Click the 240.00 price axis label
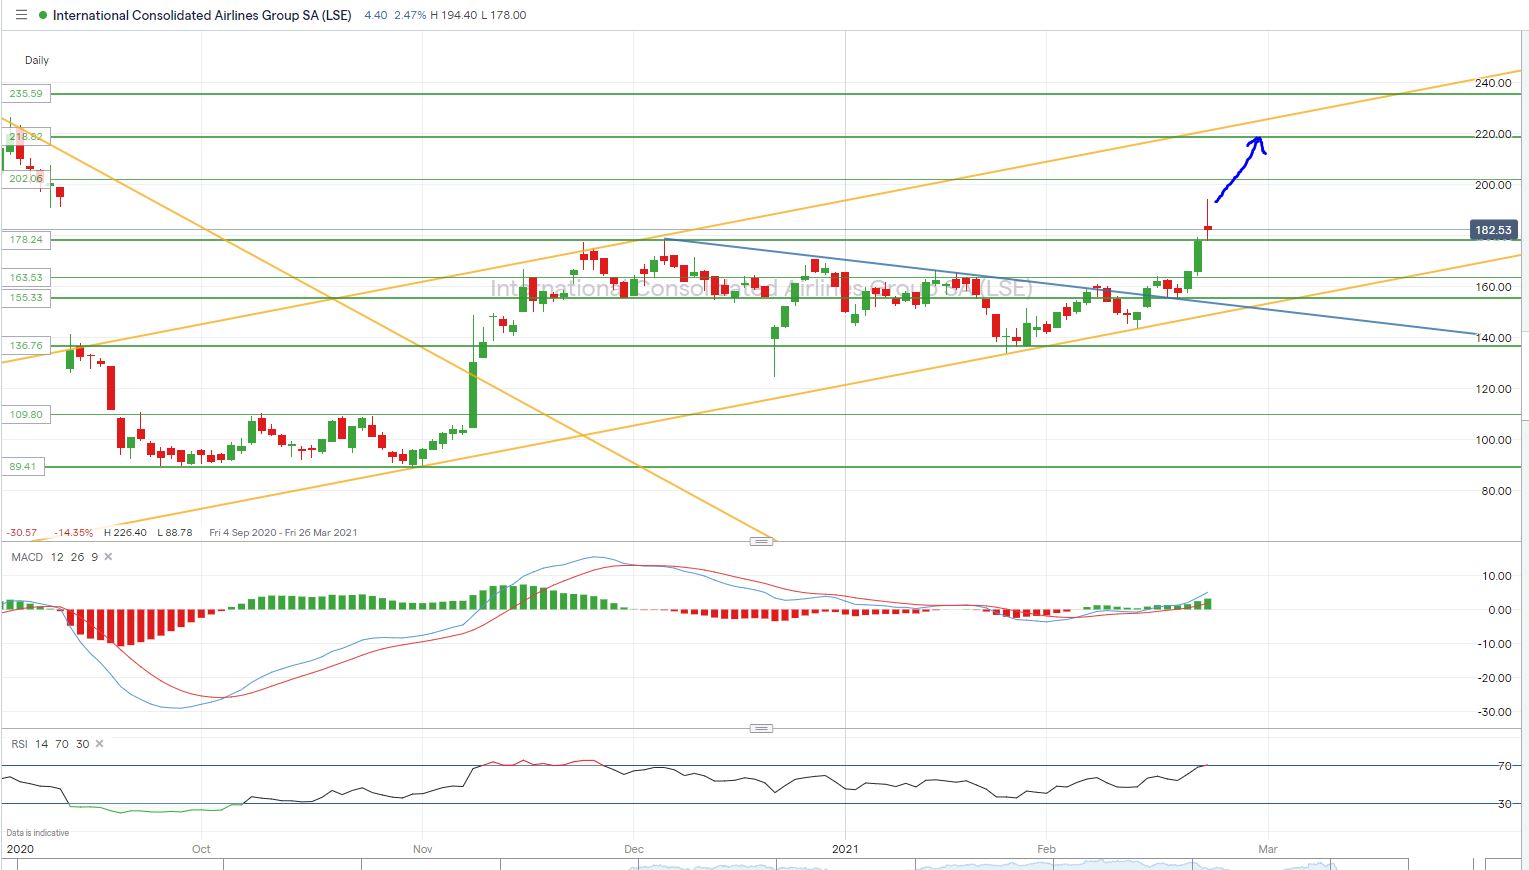The width and height of the screenshot is (1529, 870). tap(1493, 84)
